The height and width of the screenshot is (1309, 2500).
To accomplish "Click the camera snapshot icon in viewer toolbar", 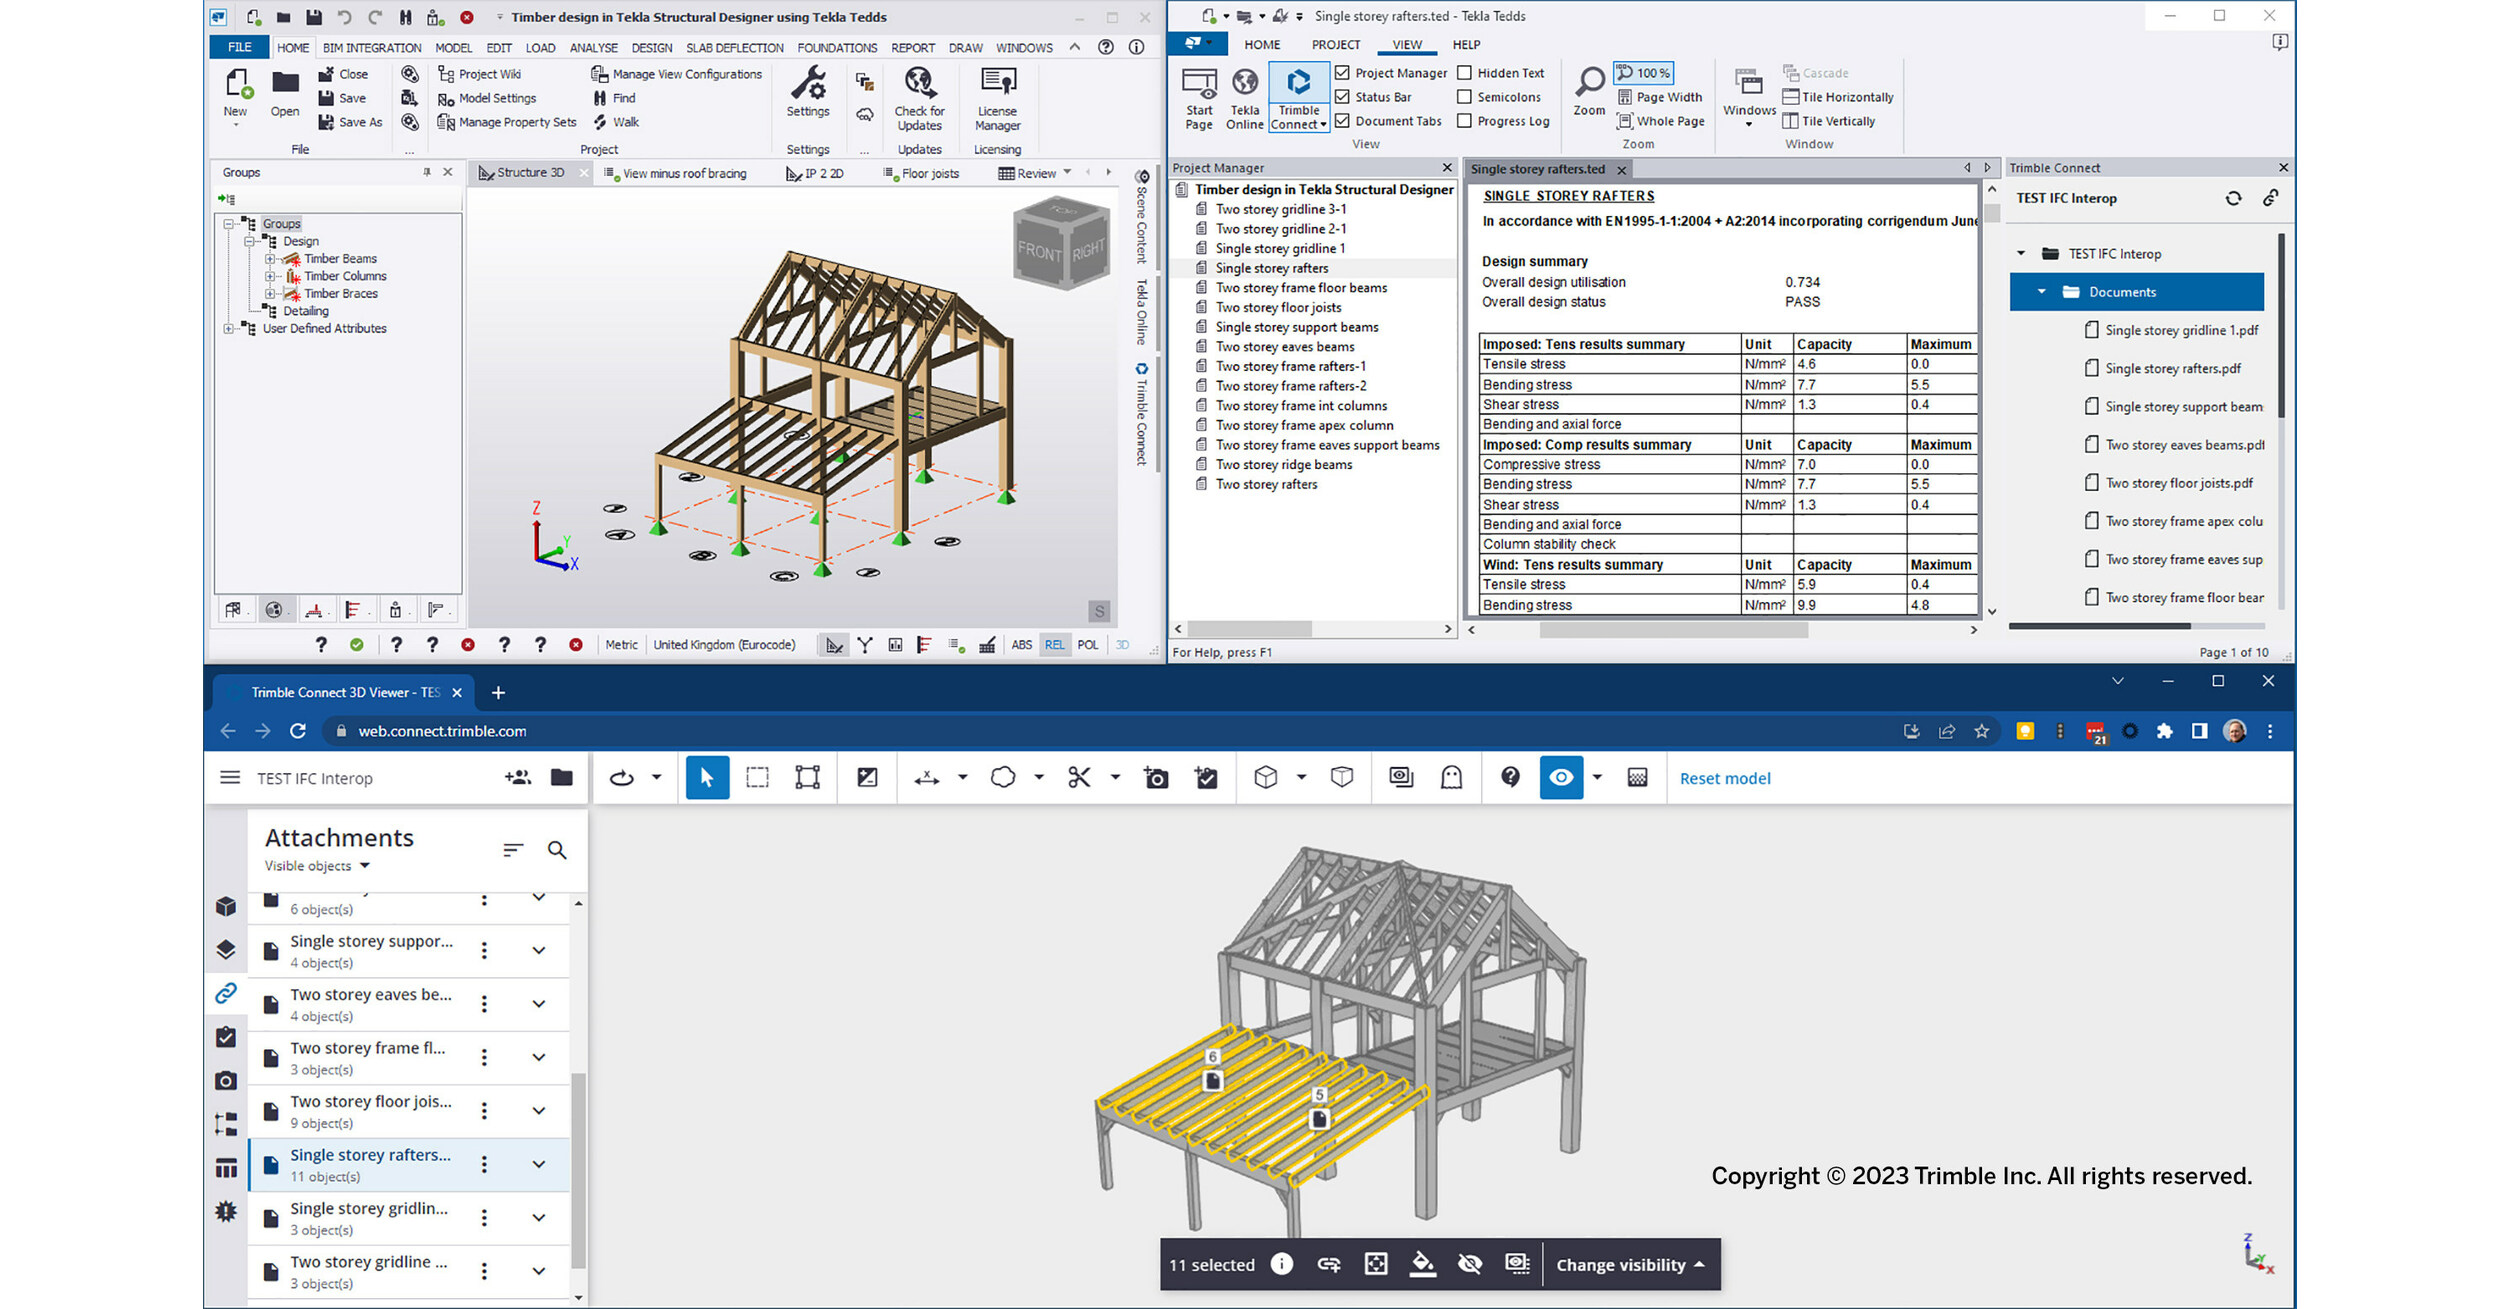I will pyautogui.click(x=1156, y=778).
